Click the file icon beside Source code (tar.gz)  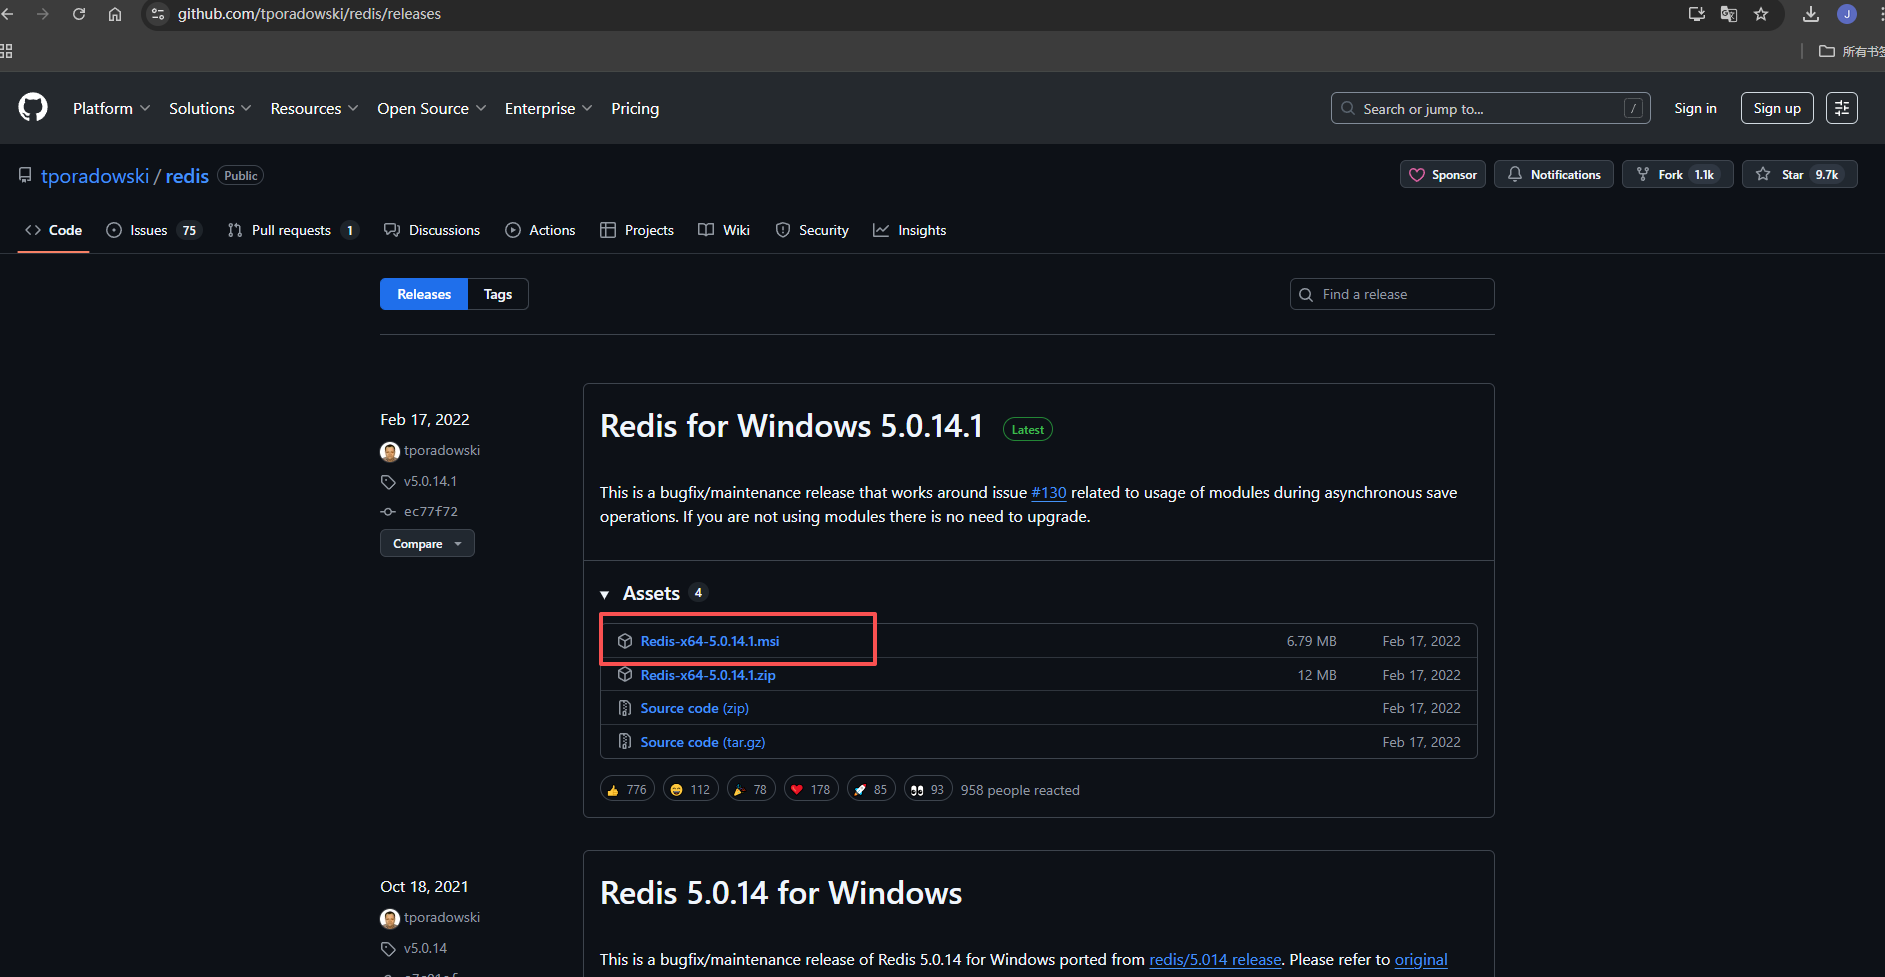(625, 742)
